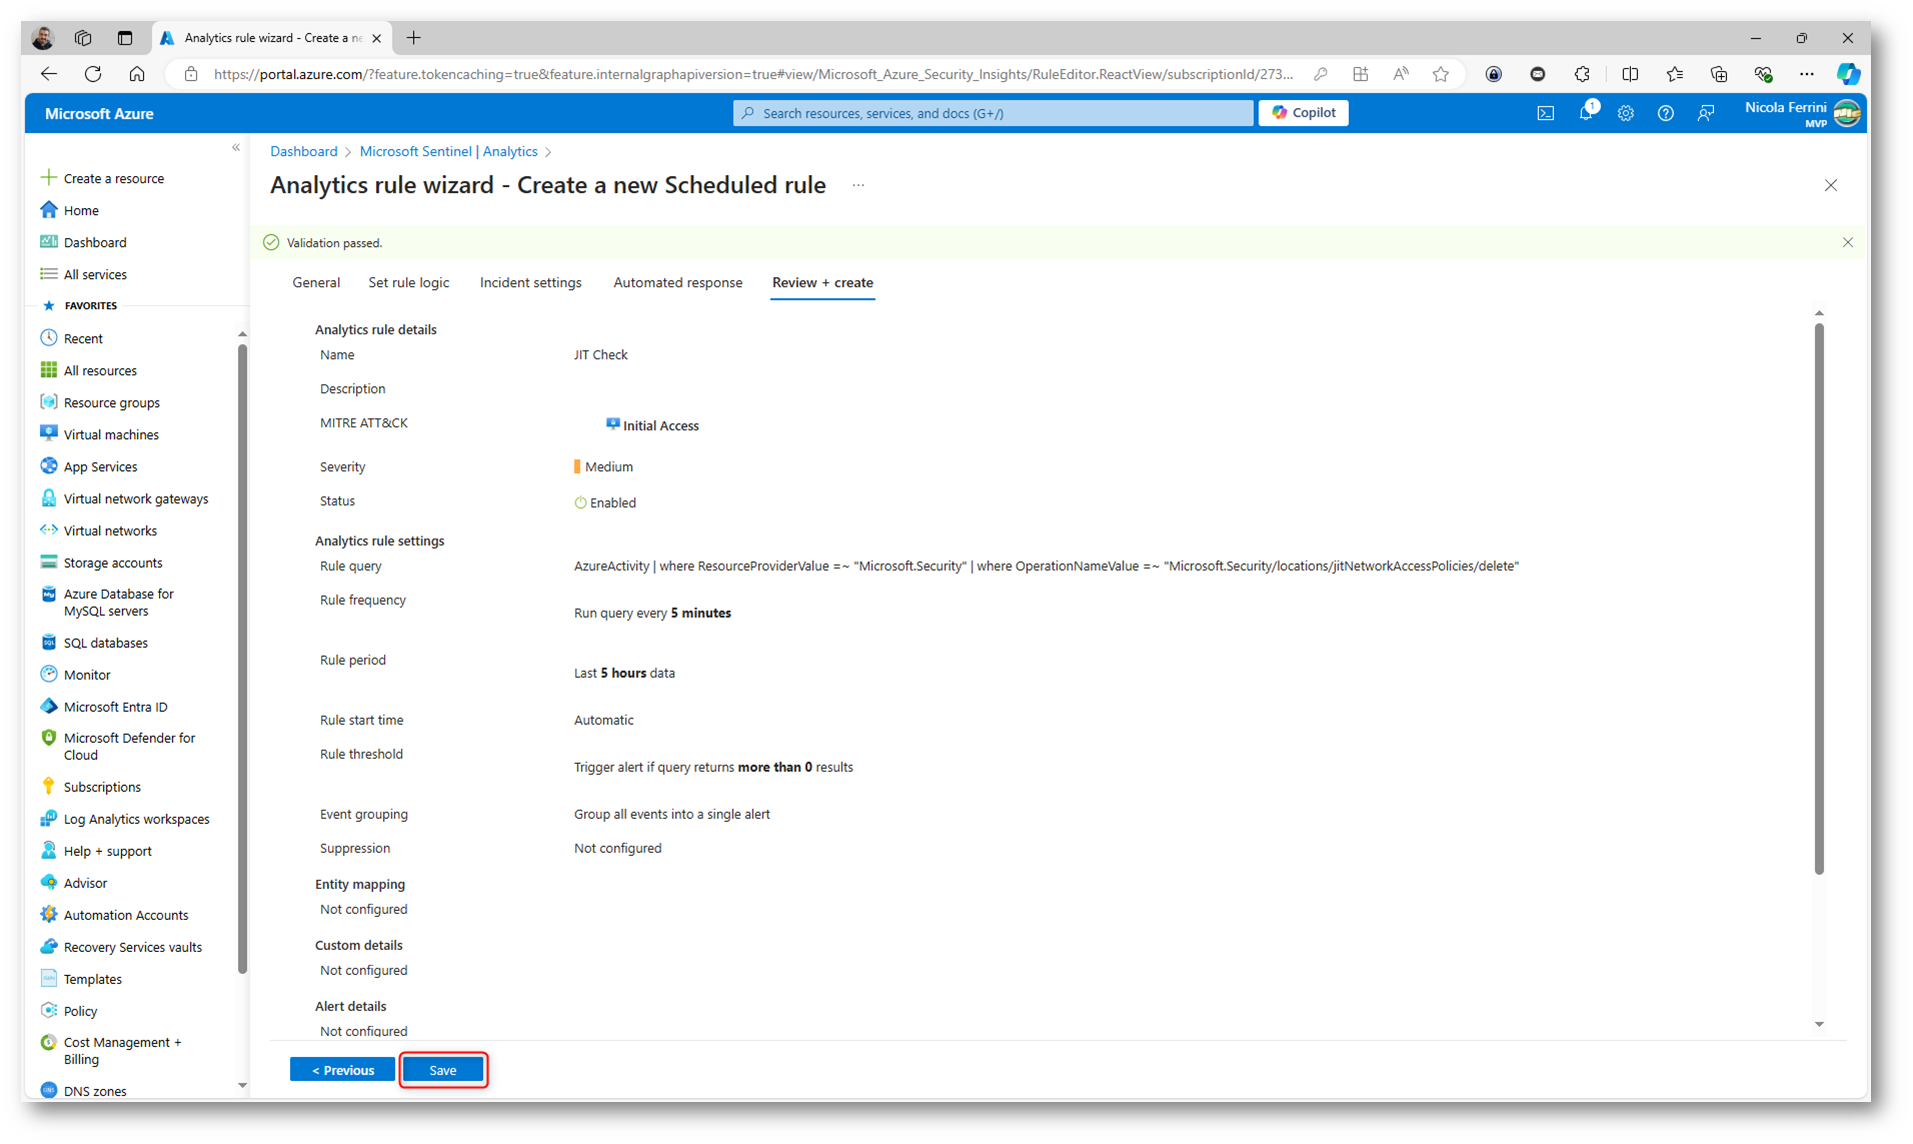1913x1144 pixels.
Task: Add page to browser favorites star
Action: click(1440, 74)
